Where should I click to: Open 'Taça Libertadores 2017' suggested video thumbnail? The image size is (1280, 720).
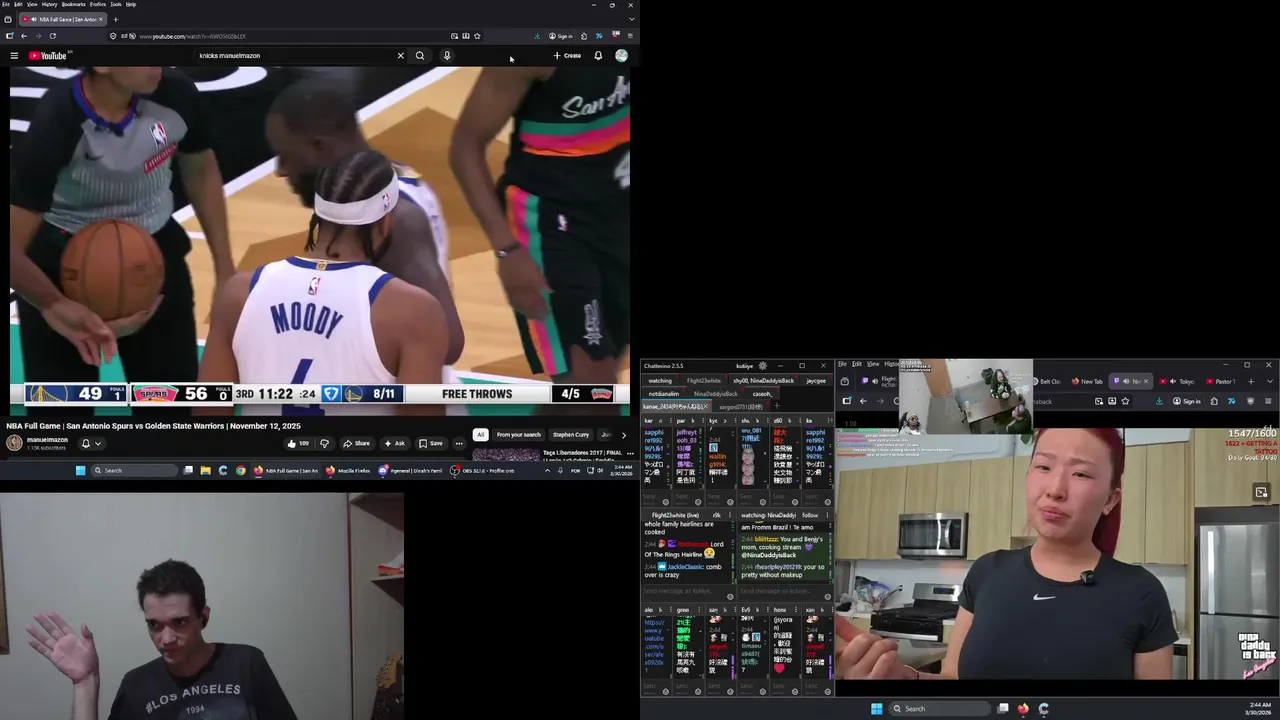click(x=508, y=456)
